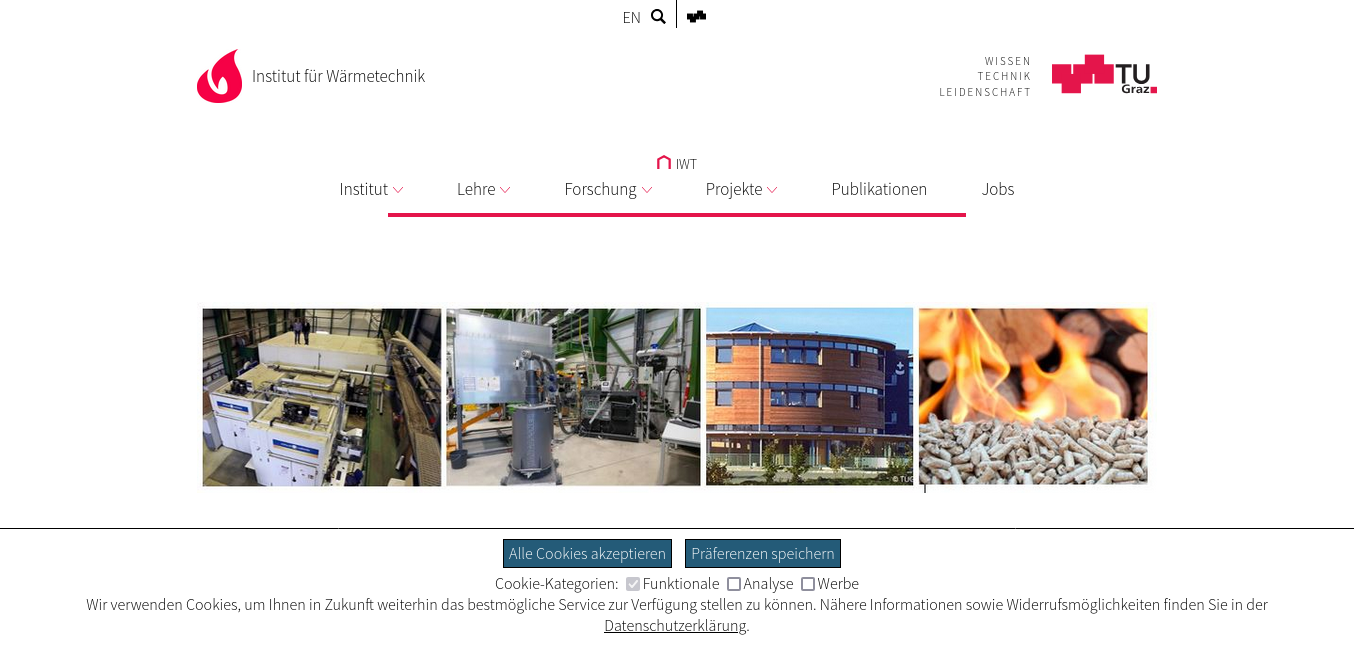Expand the Projekte dropdown arrow
The width and height of the screenshot is (1366, 651).
click(772, 190)
